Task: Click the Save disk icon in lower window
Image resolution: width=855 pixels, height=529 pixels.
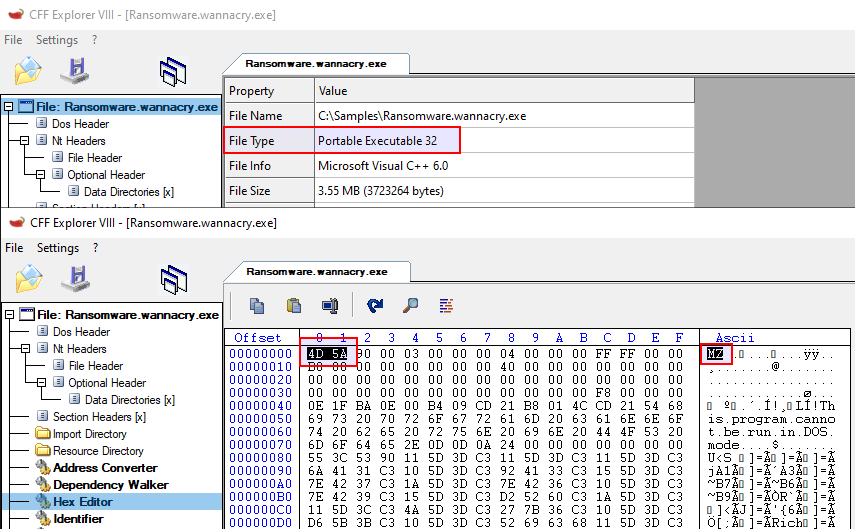Action: point(75,279)
